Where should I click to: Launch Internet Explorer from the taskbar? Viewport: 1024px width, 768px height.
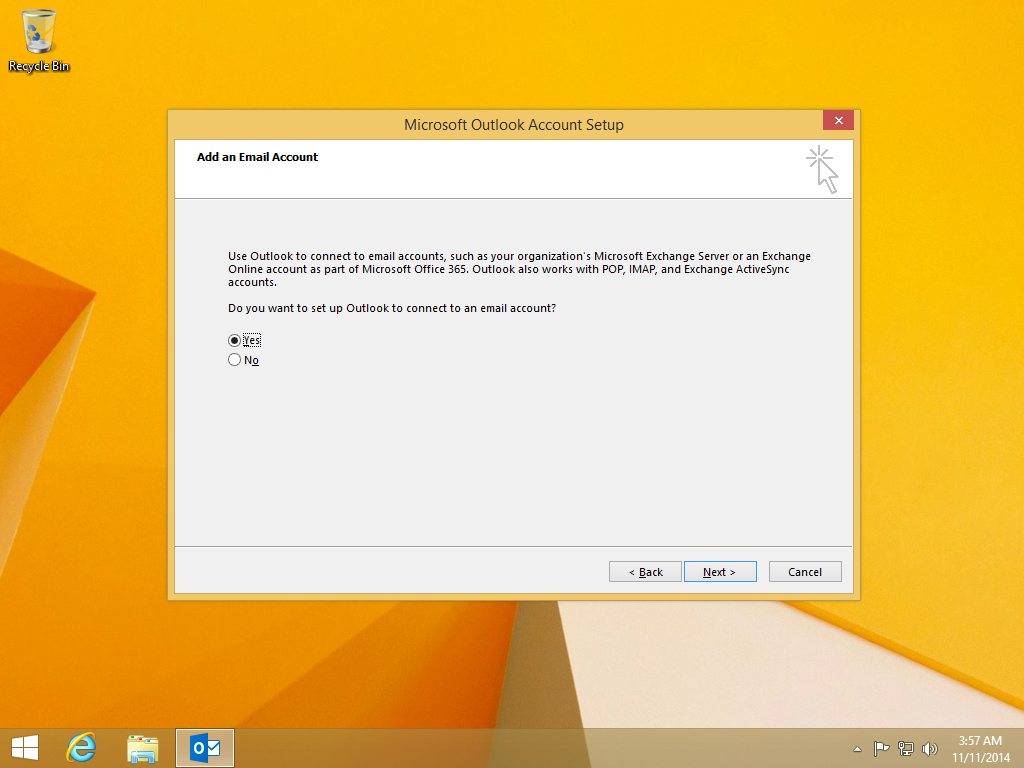coord(82,748)
